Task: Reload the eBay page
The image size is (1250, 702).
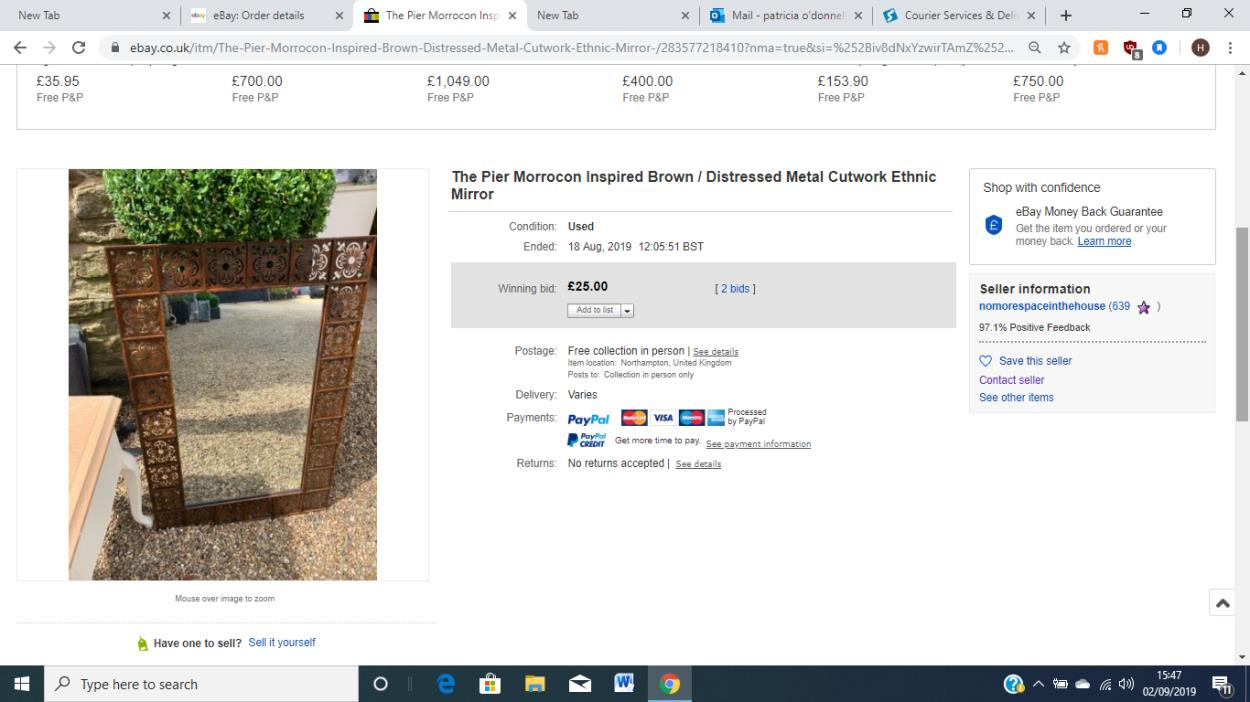Action: 79,47
